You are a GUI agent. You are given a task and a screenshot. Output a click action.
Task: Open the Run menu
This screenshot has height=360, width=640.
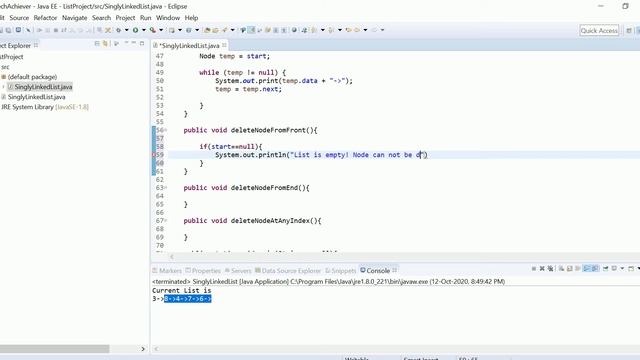145,18
